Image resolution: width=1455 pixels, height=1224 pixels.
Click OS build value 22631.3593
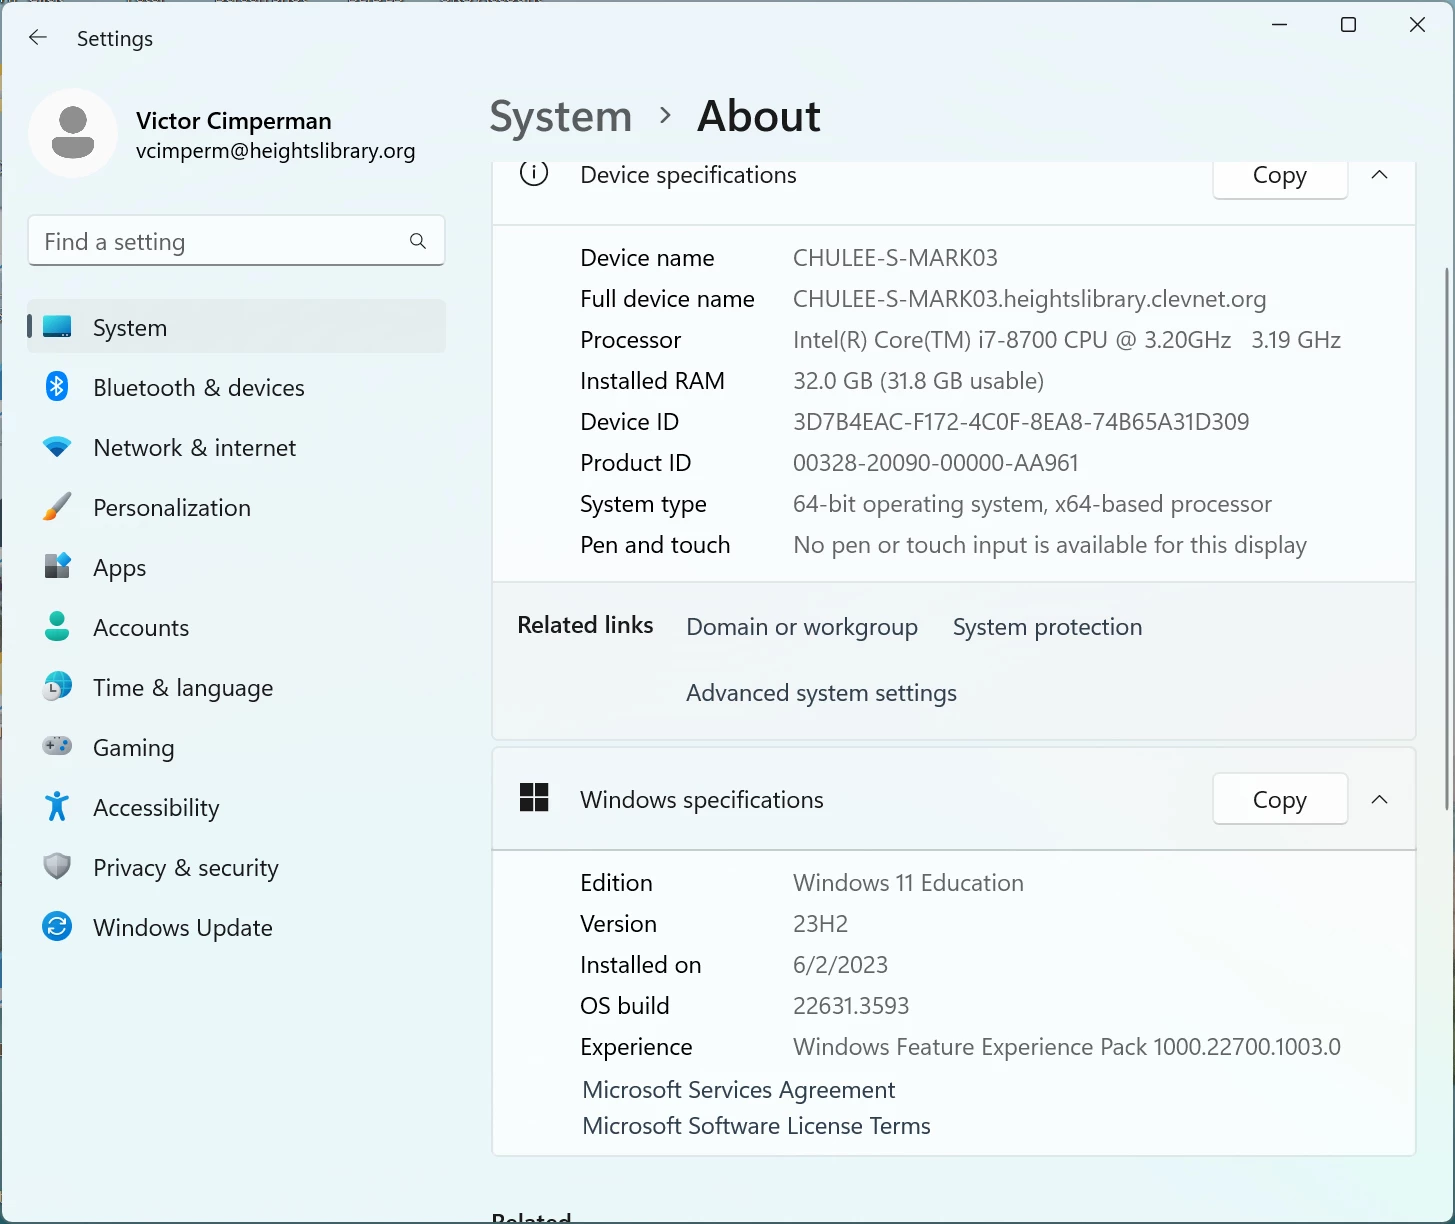pos(851,1006)
